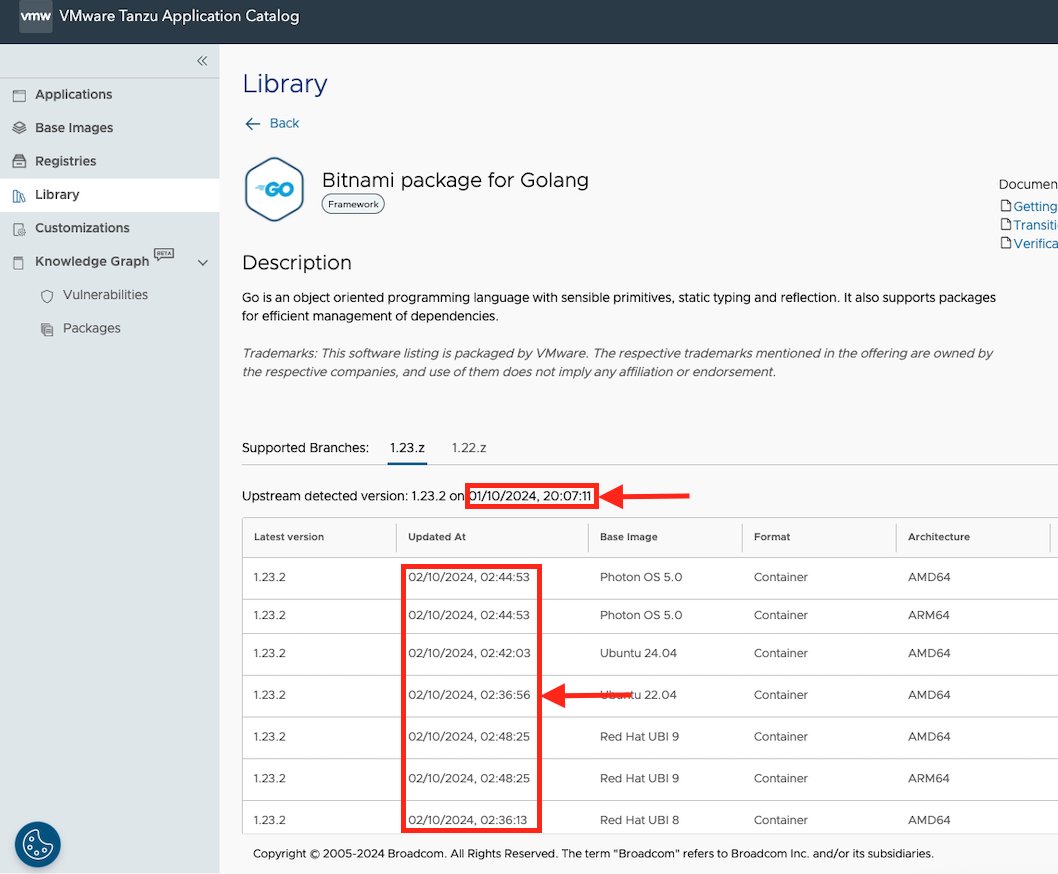Open Knowledge Graph section
This screenshot has height=874, width=1058.
click(x=92, y=261)
